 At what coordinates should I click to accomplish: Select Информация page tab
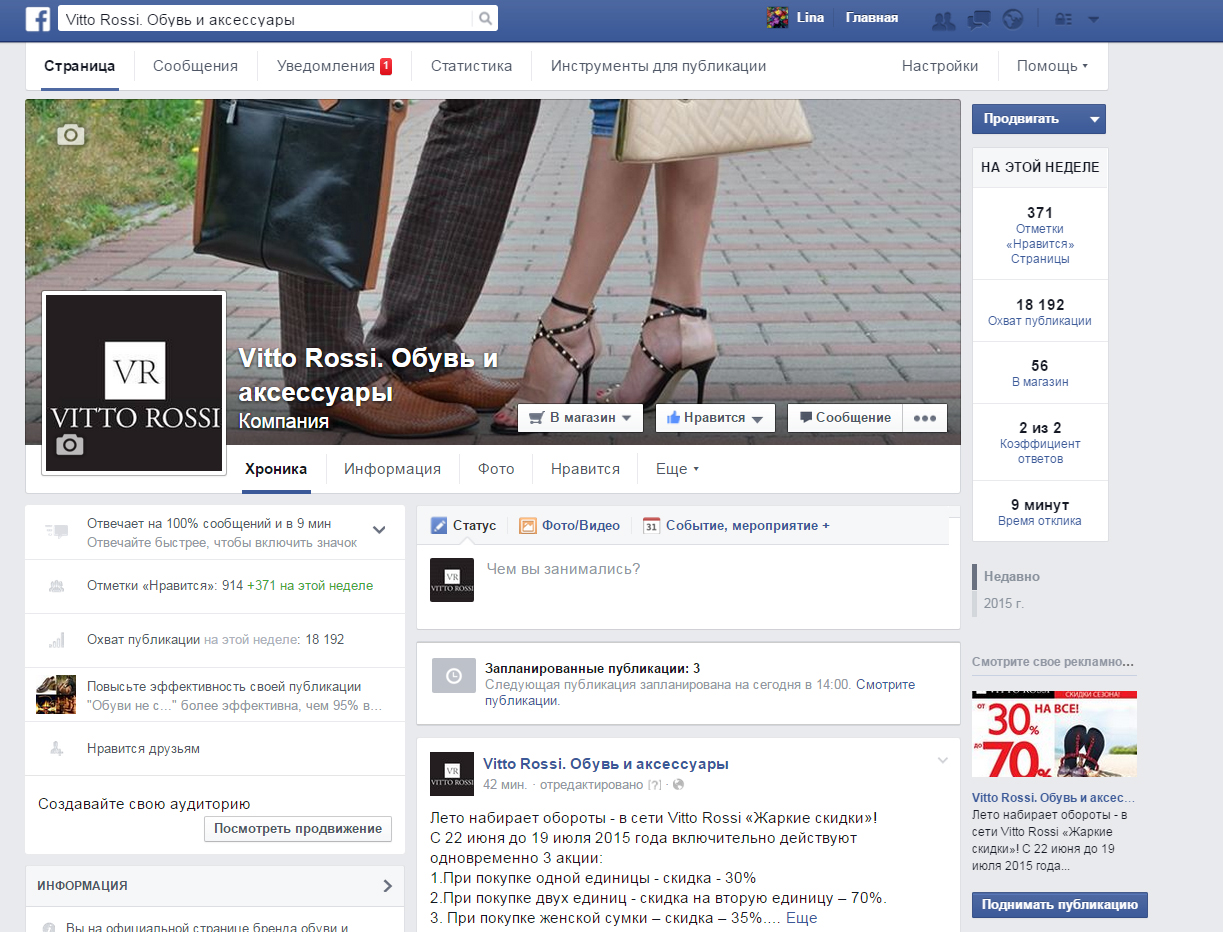point(392,469)
